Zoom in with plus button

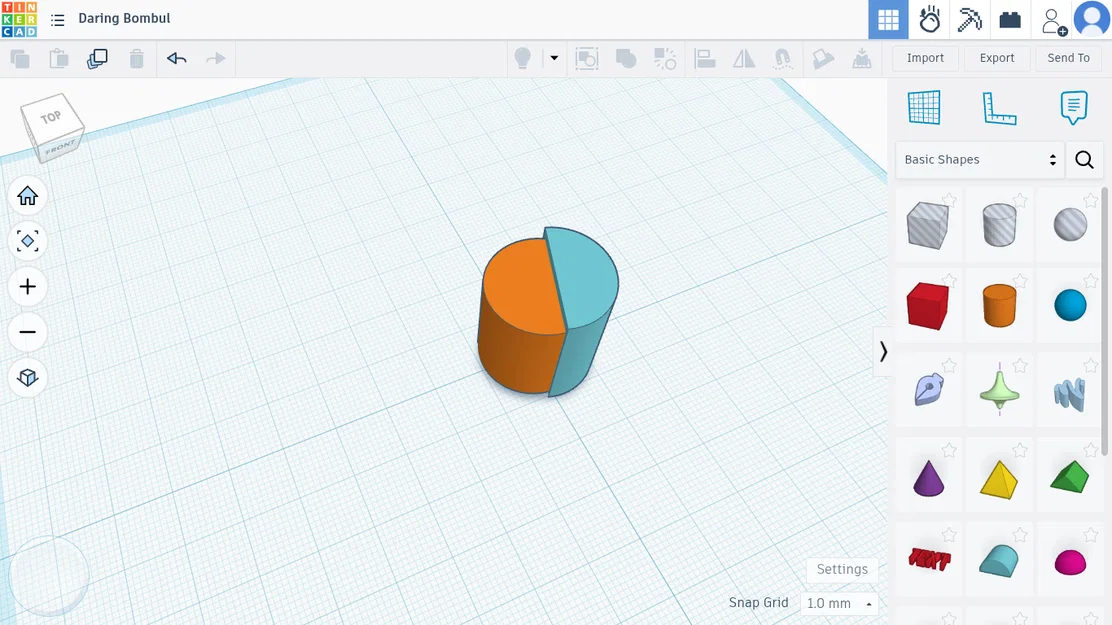(x=28, y=287)
